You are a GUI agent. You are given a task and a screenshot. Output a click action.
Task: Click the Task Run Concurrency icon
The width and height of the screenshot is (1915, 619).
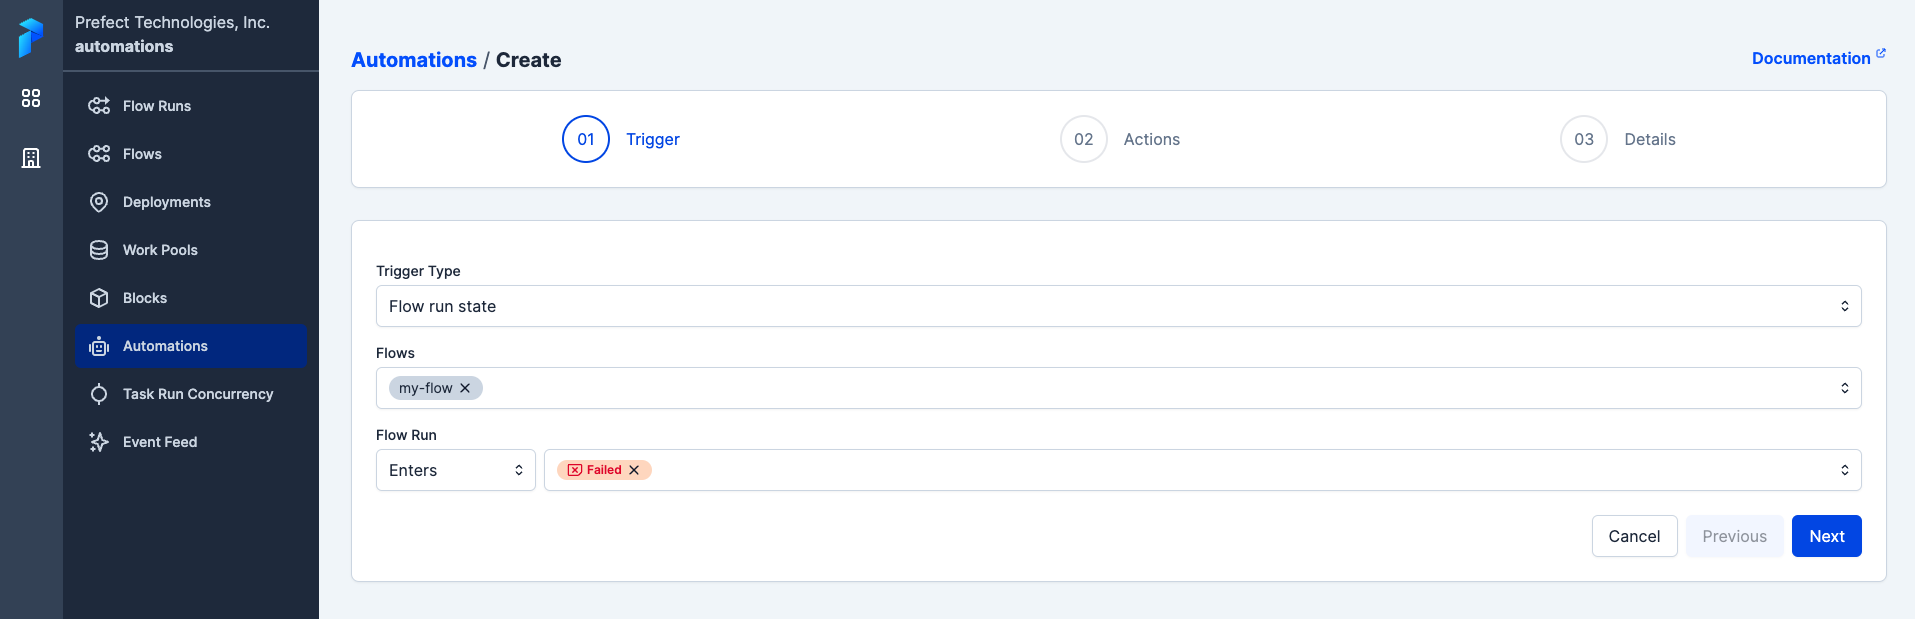coord(99,394)
